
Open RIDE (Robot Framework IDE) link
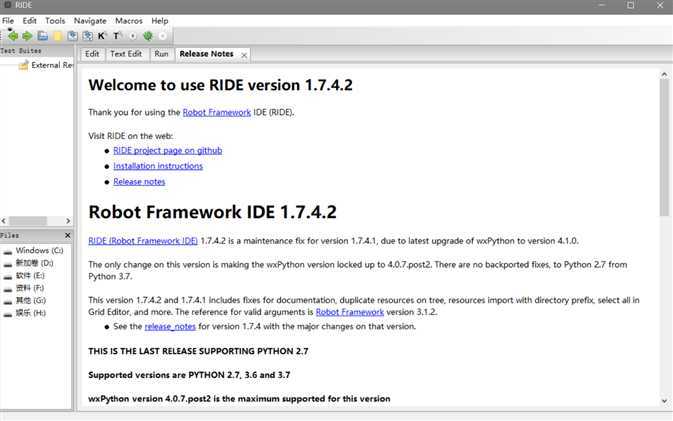(x=143, y=241)
